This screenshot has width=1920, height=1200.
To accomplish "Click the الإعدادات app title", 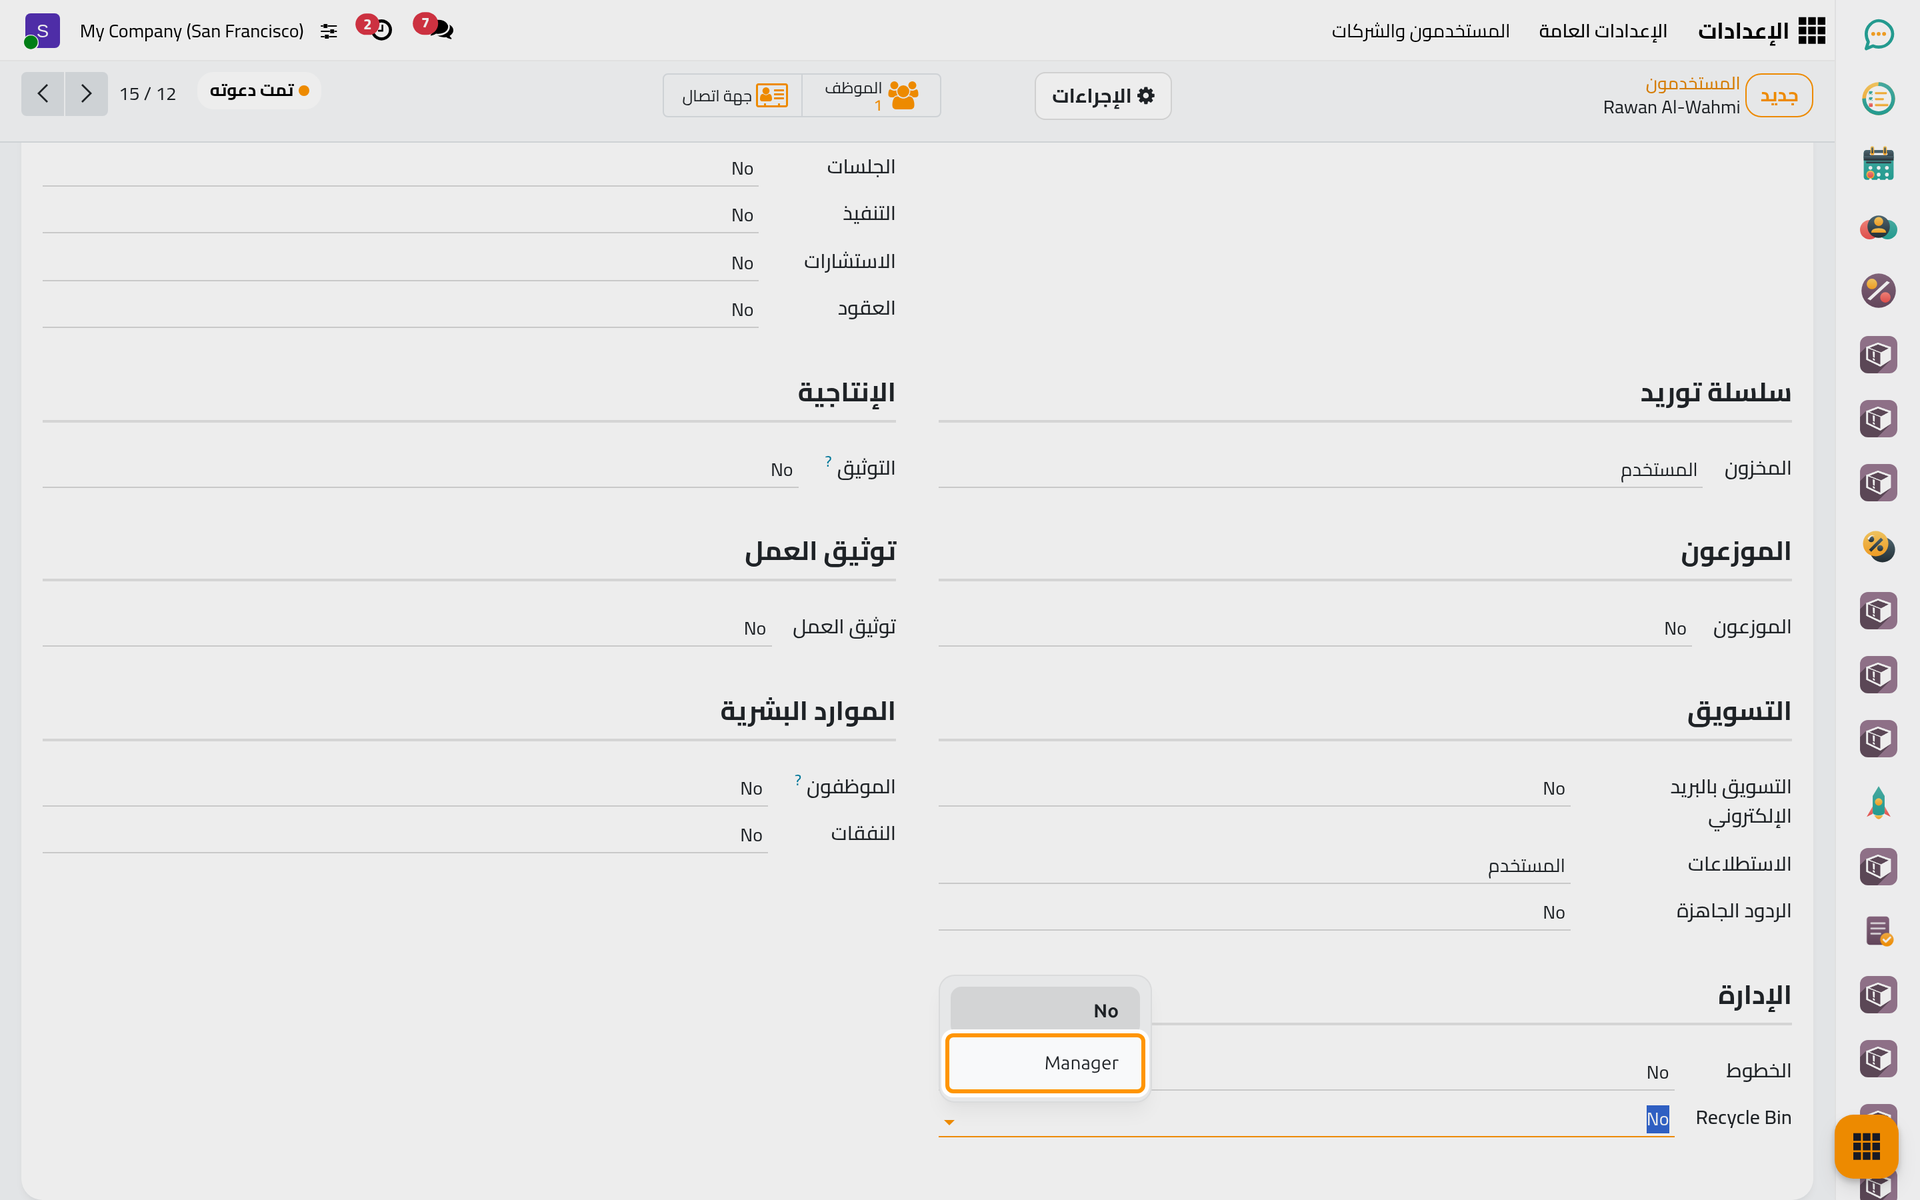I will [1743, 31].
